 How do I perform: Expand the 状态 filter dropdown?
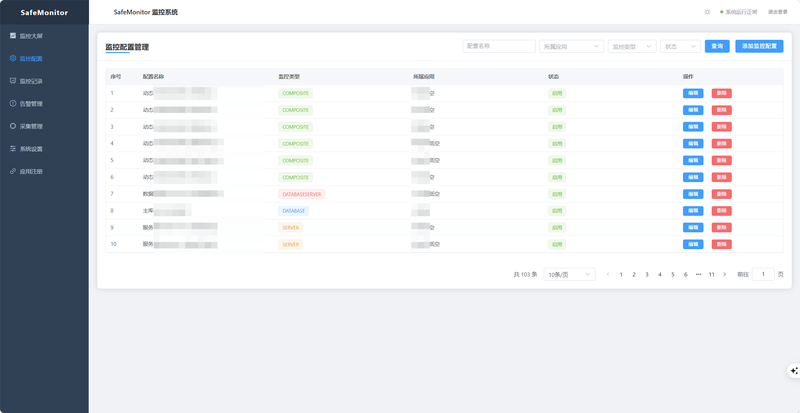pos(680,46)
